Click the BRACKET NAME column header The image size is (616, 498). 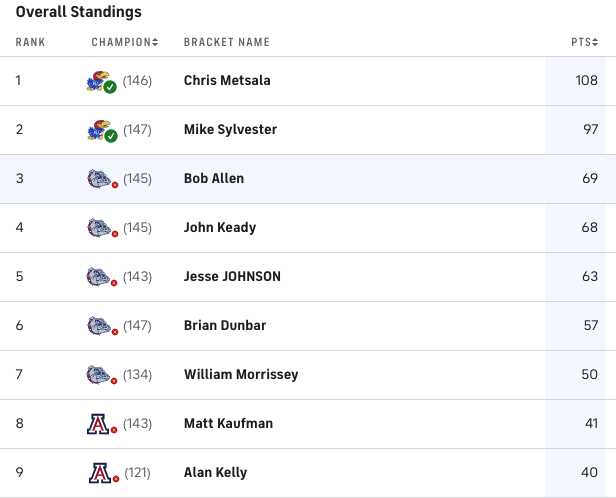click(x=227, y=42)
